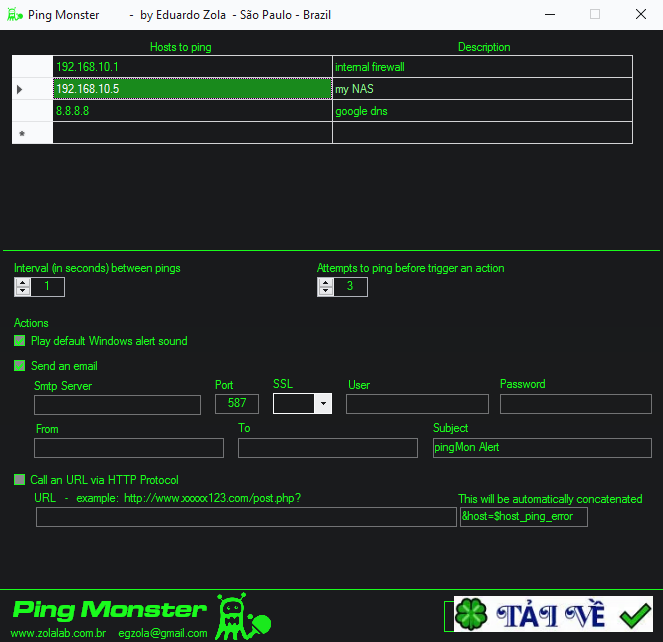663x642 pixels.
Task: Click the Ping Monster mascot logo
Action: point(243,617)
